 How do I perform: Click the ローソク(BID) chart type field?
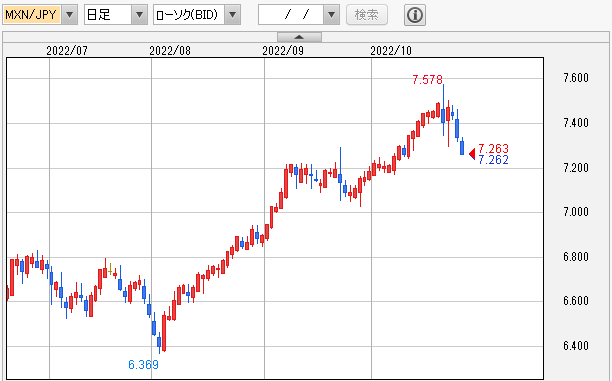[189, 15]
